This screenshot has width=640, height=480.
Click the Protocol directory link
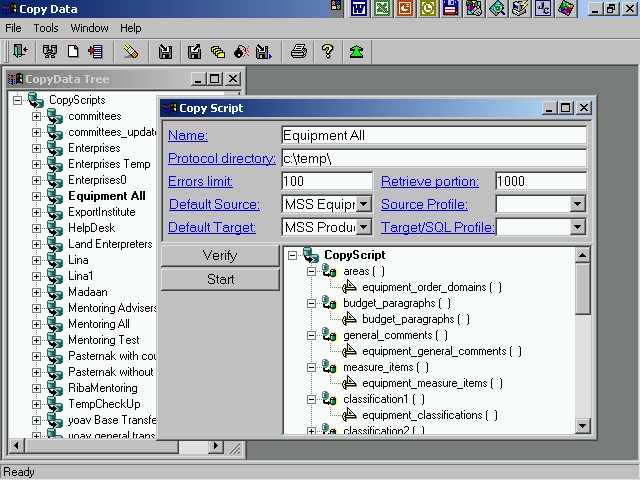(221, 158)
